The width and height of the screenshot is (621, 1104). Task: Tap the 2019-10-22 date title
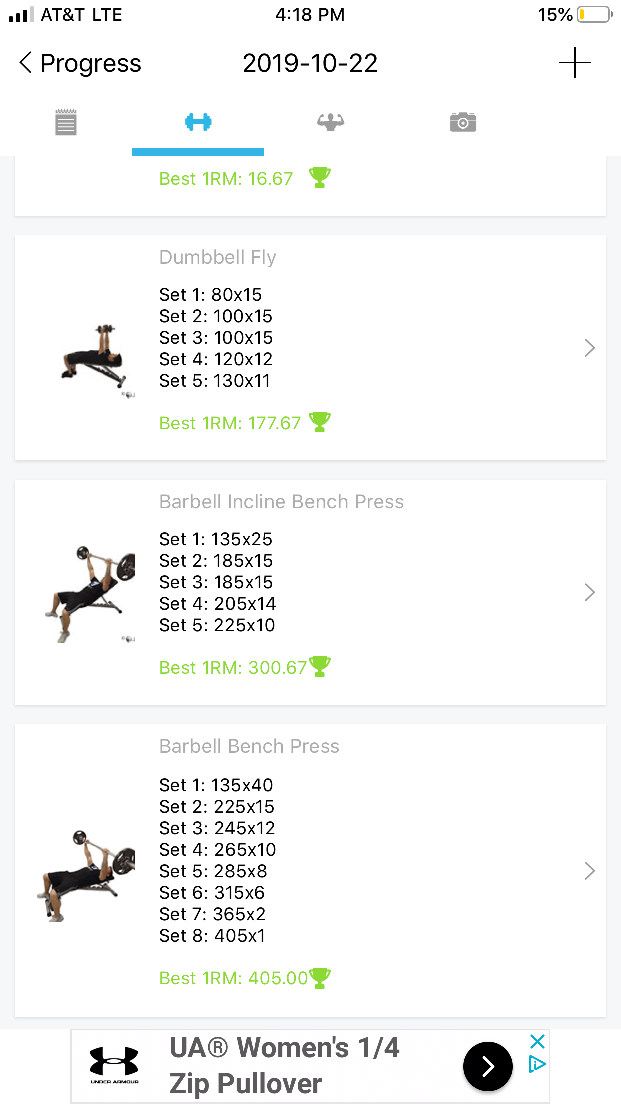(310, 64)
